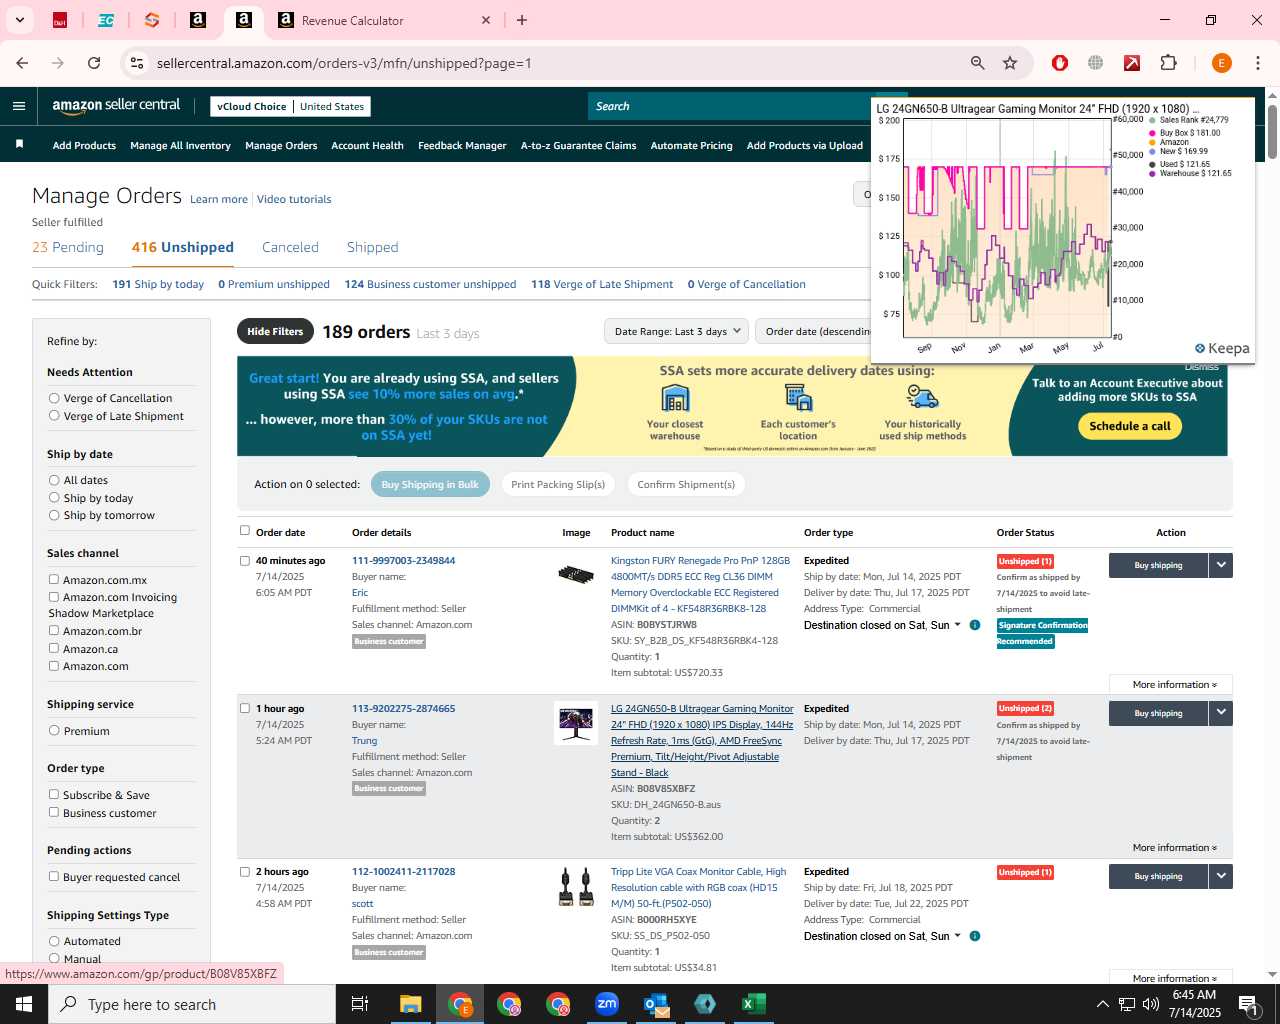Expand Buy shipping options for Kingston order

click(x=1220, y=565)
